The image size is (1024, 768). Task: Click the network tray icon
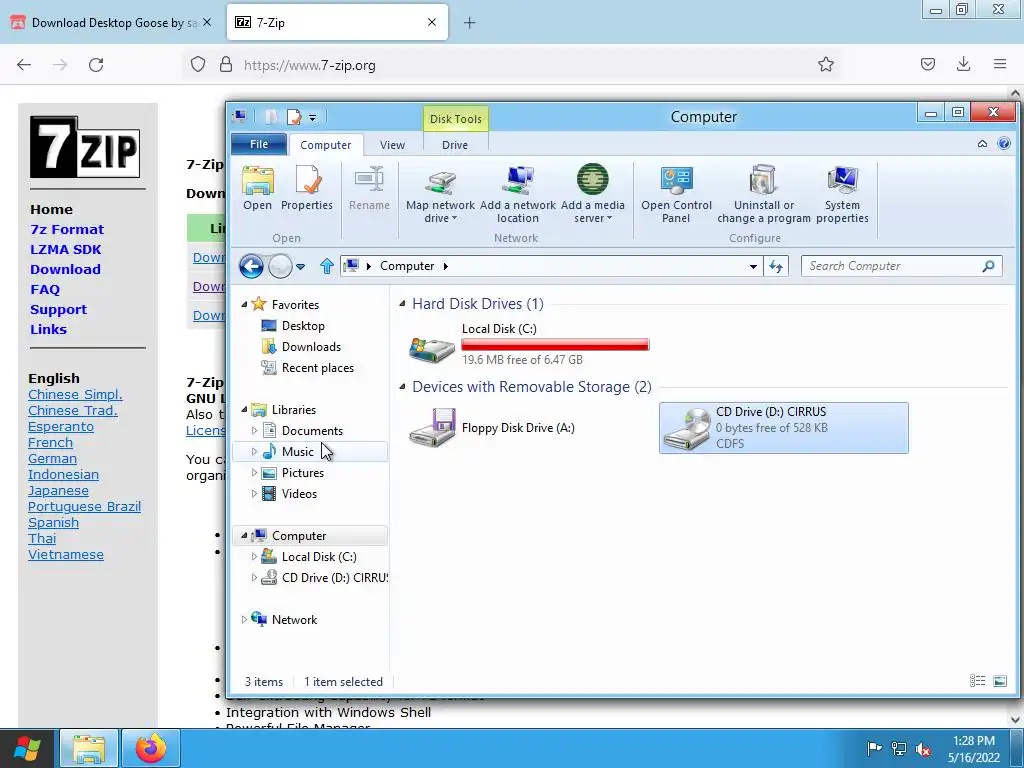point(899,749)
